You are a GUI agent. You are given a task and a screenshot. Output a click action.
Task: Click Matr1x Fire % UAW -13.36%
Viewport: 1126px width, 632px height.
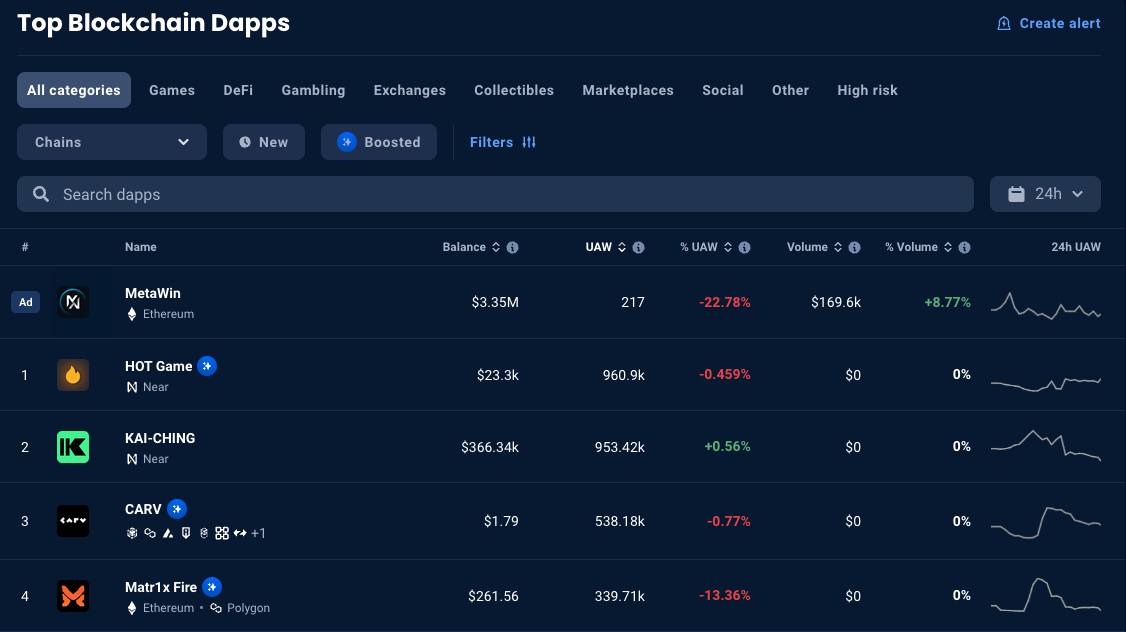pos(725,595)
